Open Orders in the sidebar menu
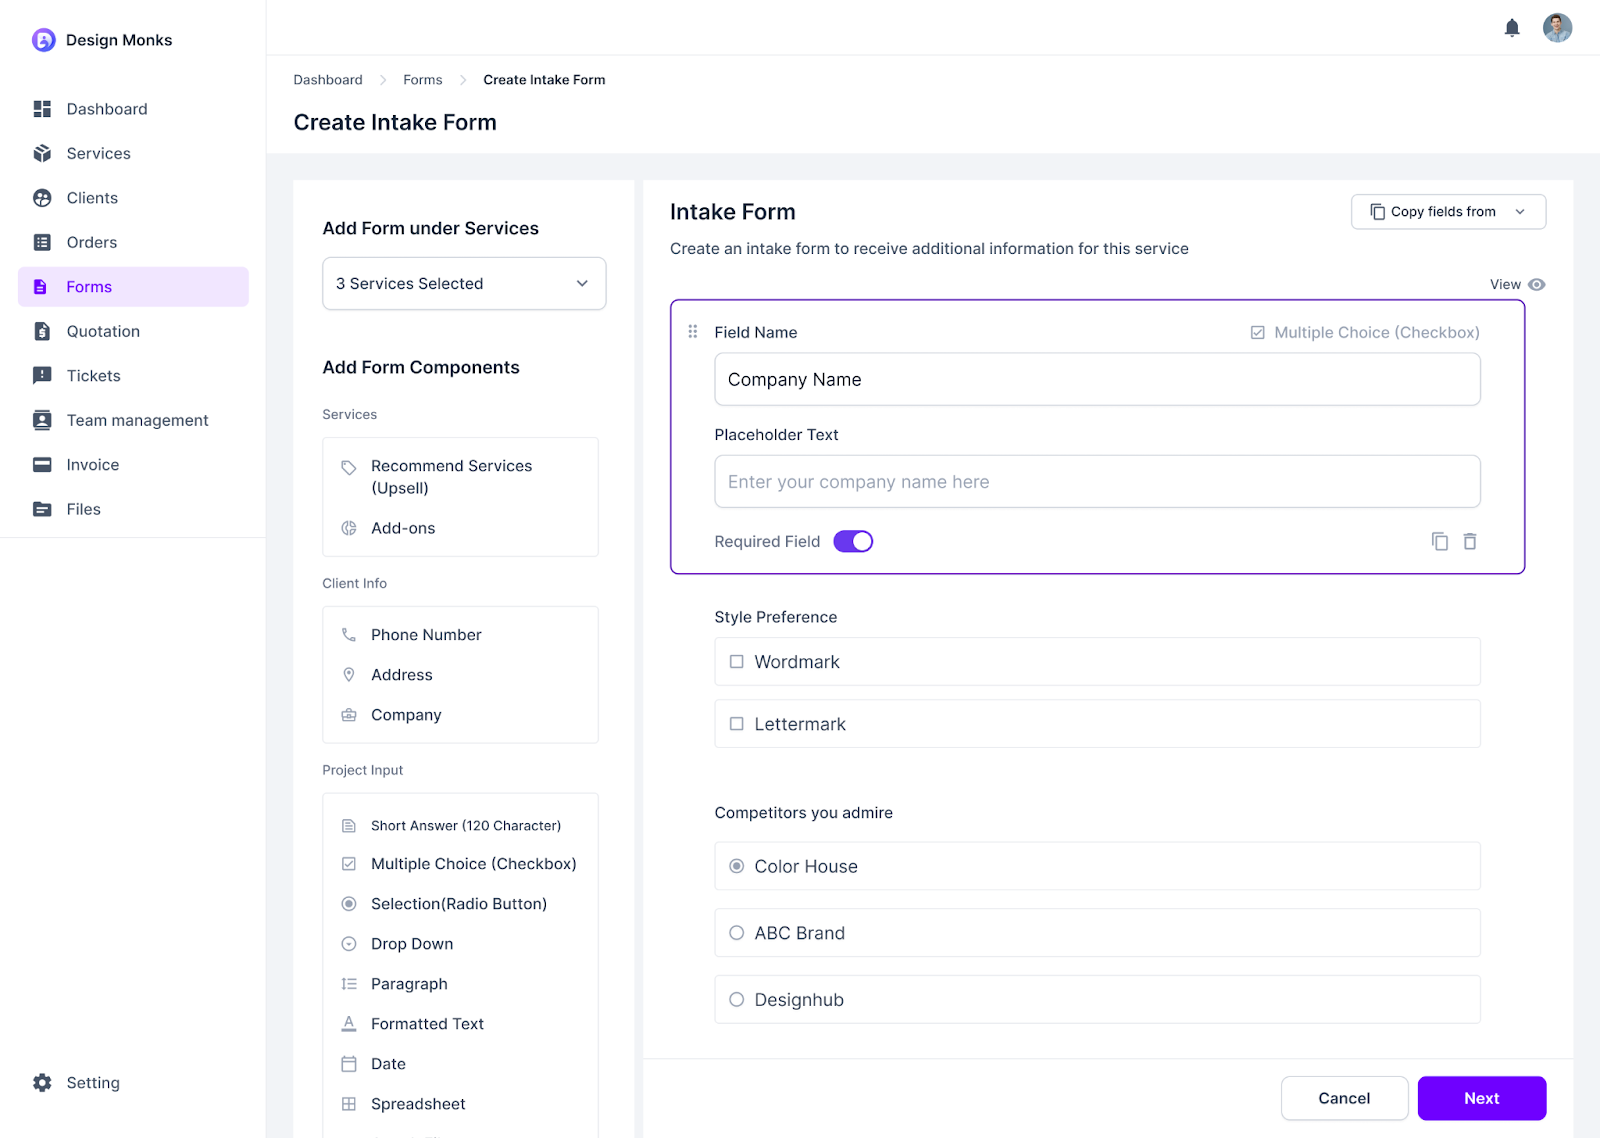Screen dimensions: 1600x1138 (x=133, y=242)
